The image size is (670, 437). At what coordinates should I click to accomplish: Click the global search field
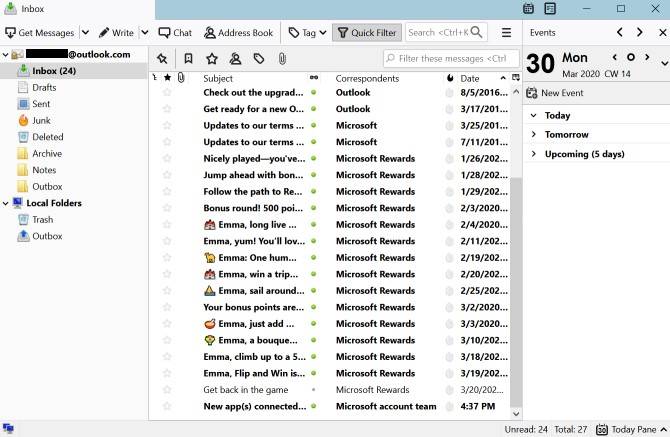coord(446,32)
